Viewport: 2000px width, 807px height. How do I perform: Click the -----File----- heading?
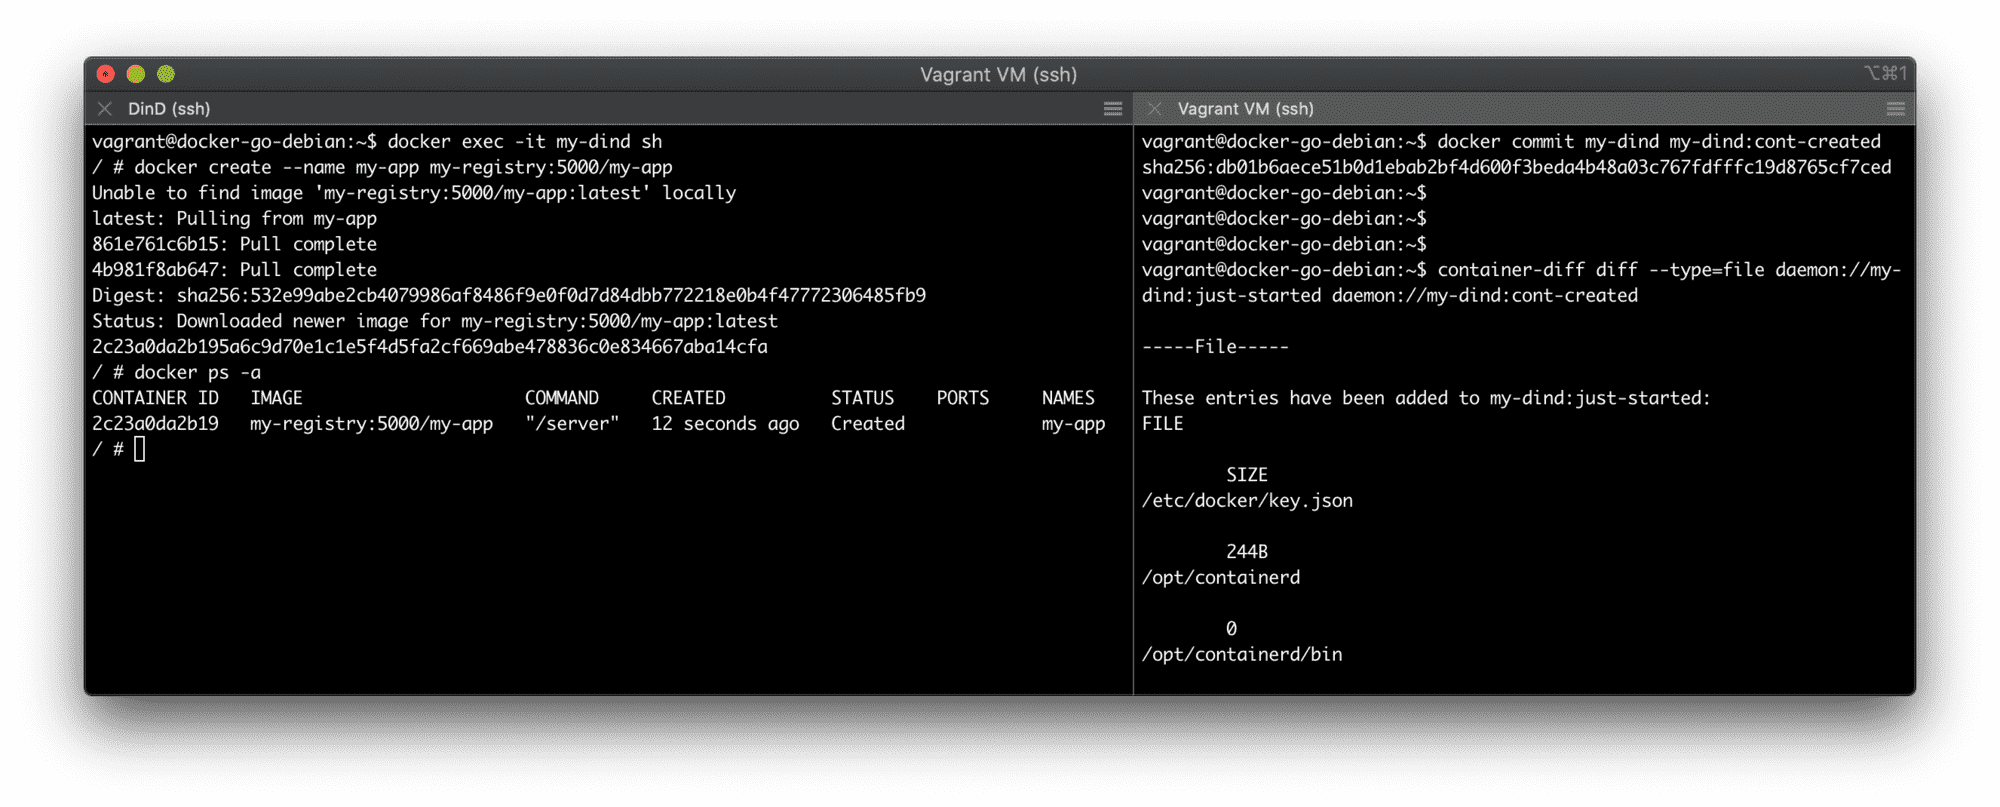point(1216,347)
